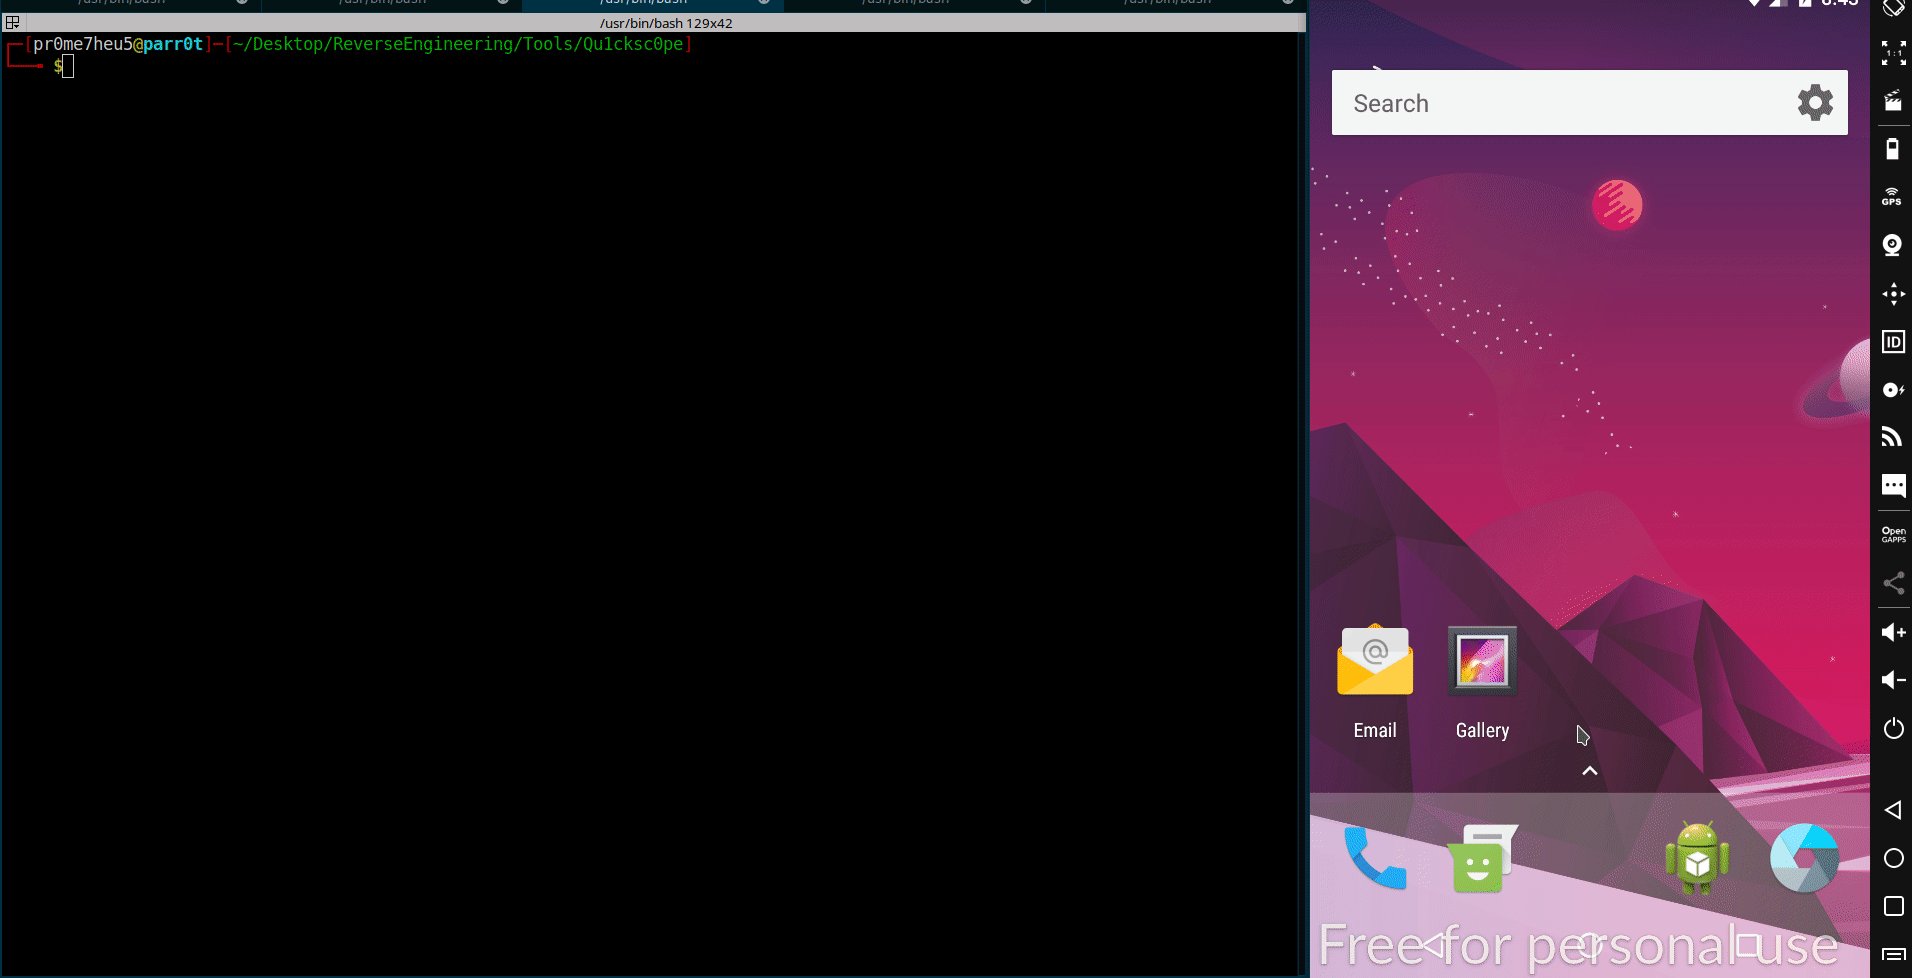The image size is (1912, 978).
Task: Open the Disk I/O widget
Action: [1893, 390]
